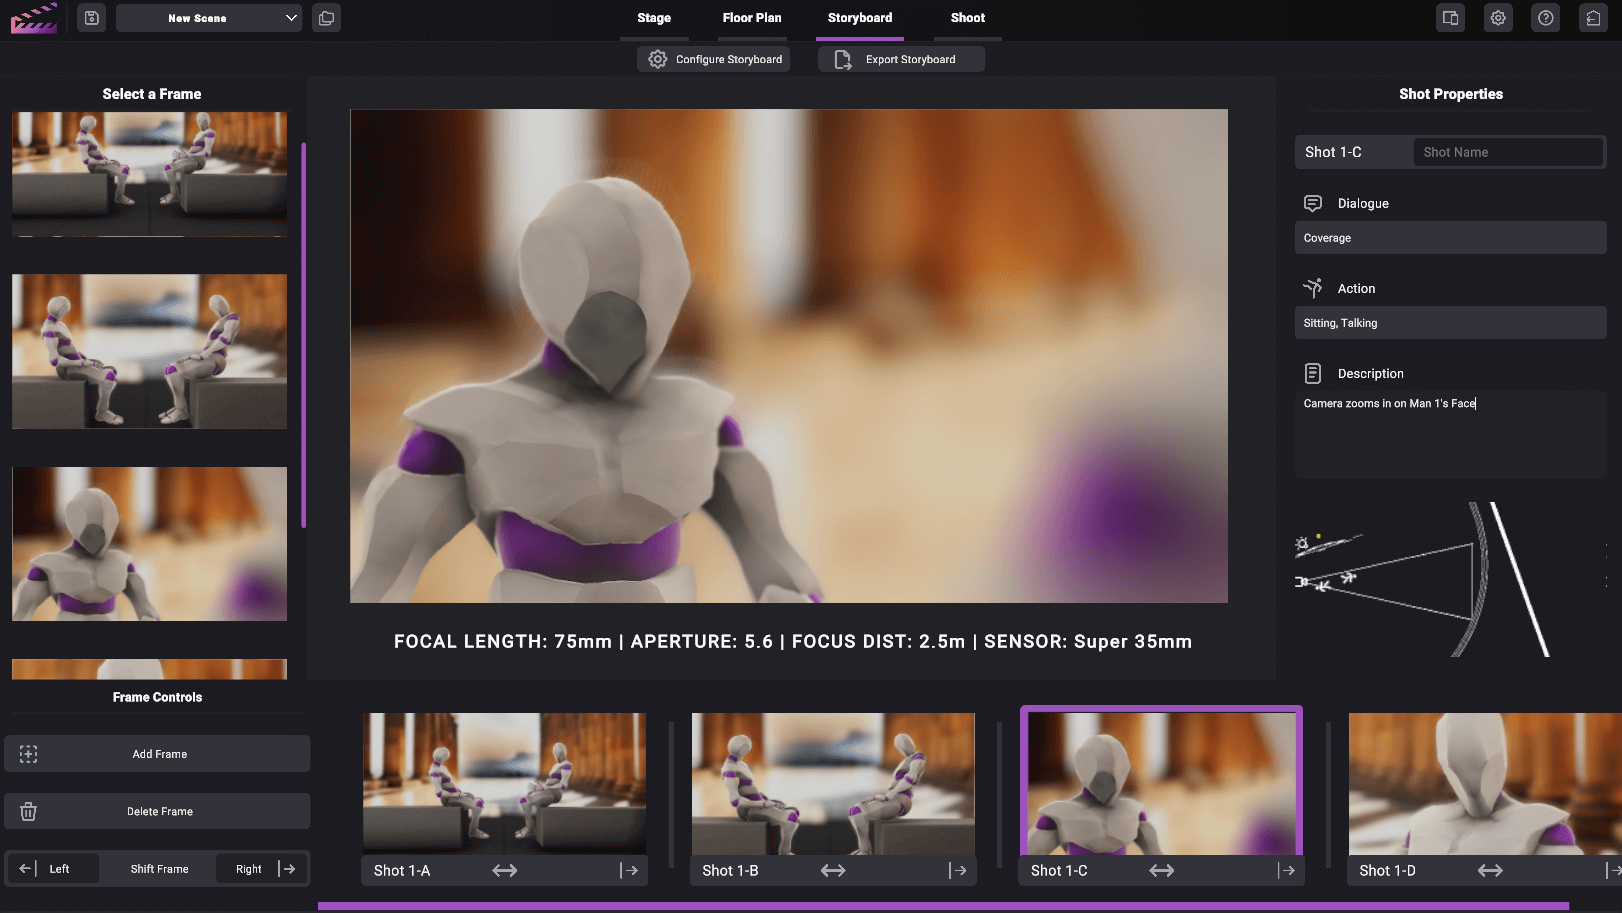This screenshot has height=913, width=1622.
Task: Click the Export Storyboard button
Action: [x=900, y=59]
